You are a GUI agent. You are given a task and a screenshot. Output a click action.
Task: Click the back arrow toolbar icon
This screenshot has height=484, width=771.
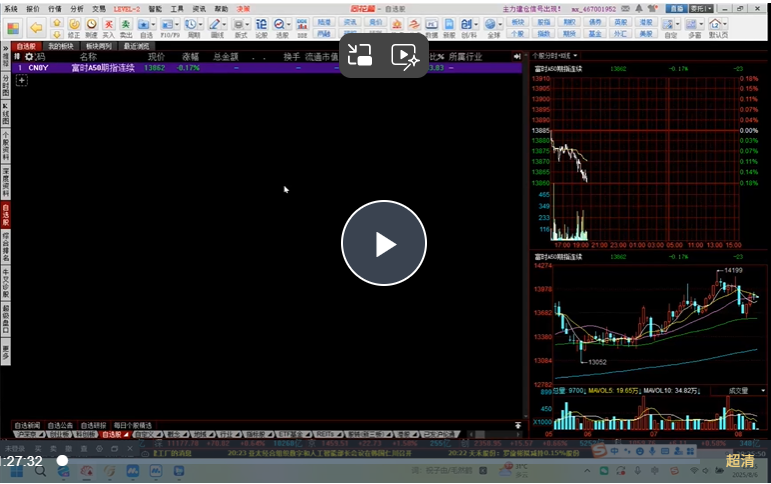pos(36,26)
